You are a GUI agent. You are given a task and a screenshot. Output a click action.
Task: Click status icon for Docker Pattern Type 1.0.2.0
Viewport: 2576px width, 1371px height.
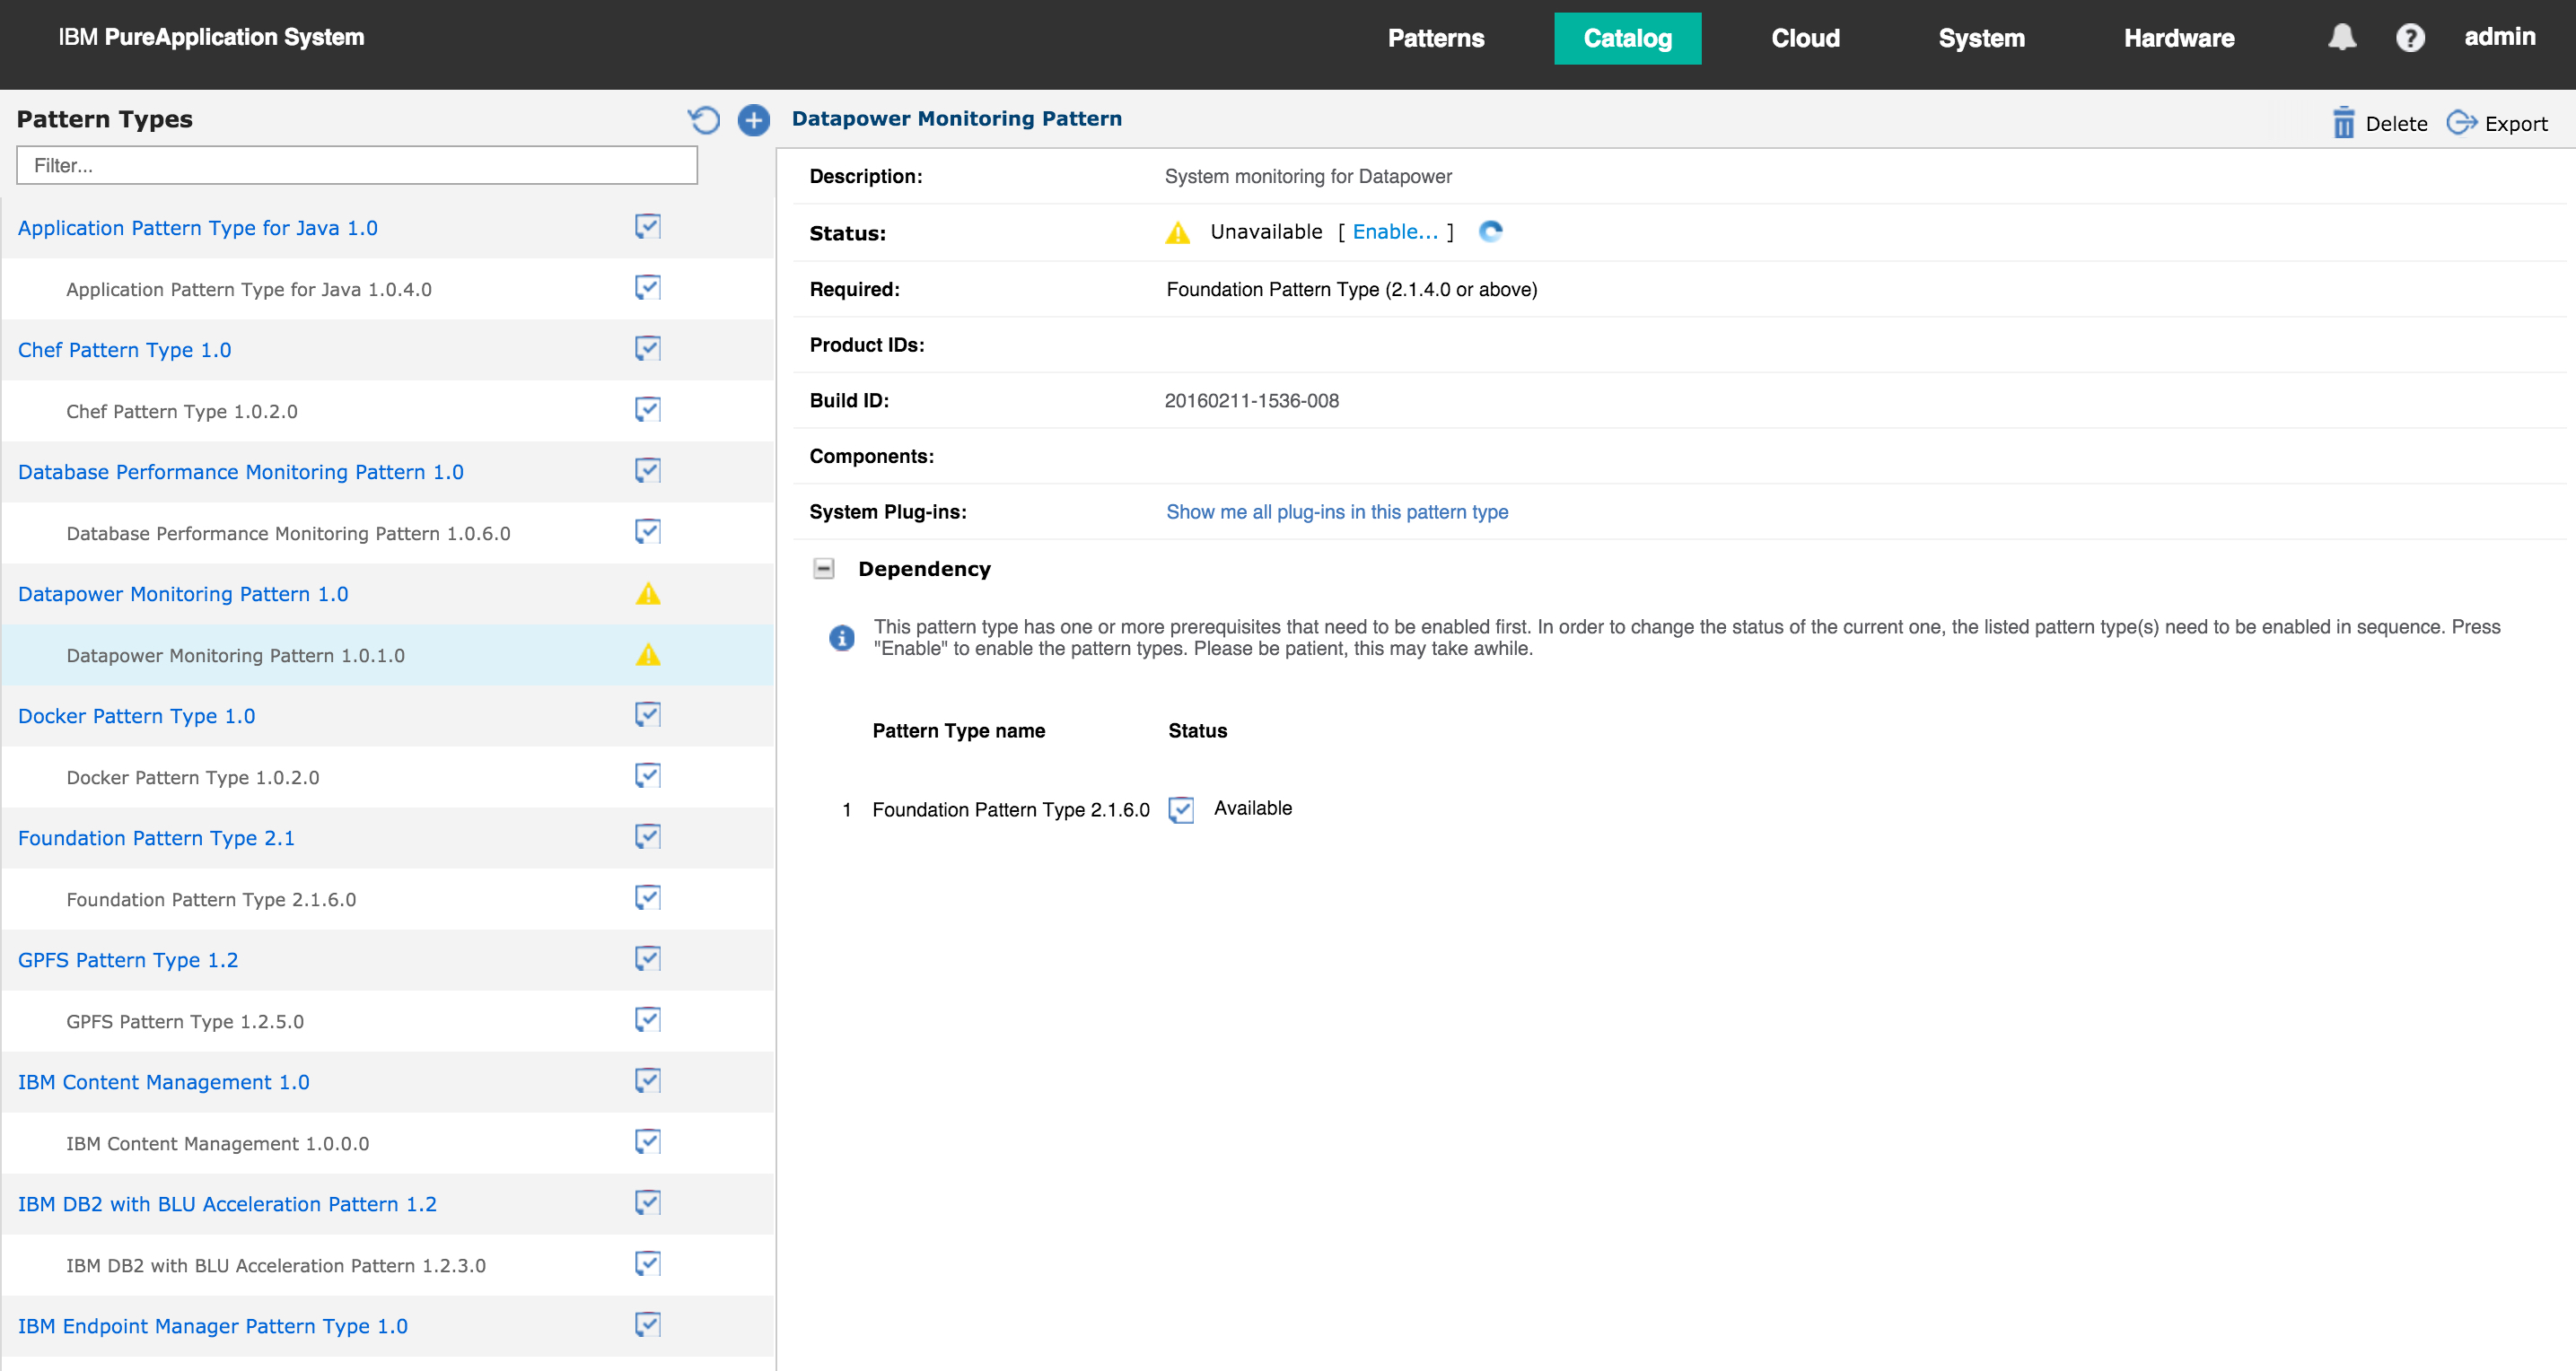(648, 775)
